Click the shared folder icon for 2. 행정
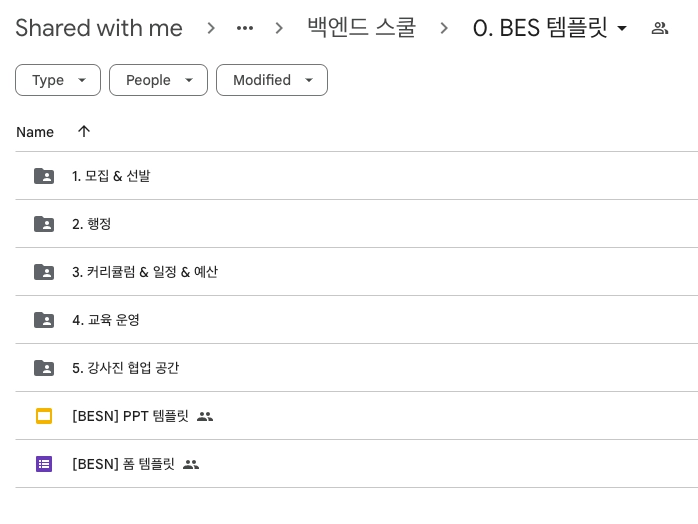698x524 pixels. [x=44, y=224]
